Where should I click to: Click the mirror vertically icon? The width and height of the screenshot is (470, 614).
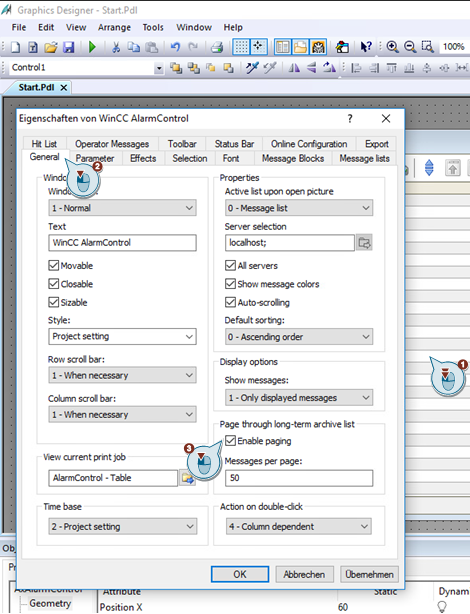pyautogui.click(x=312, y=68)
